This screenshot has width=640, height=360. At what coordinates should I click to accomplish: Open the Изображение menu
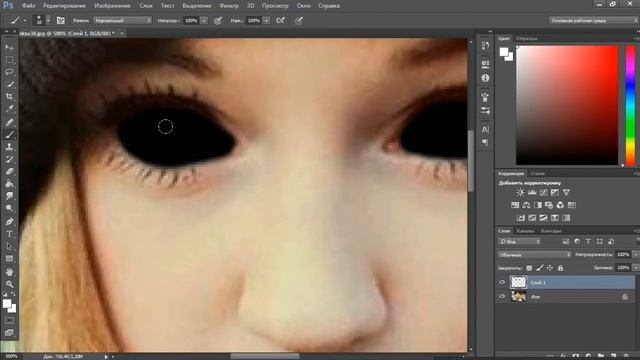point(112,6)
